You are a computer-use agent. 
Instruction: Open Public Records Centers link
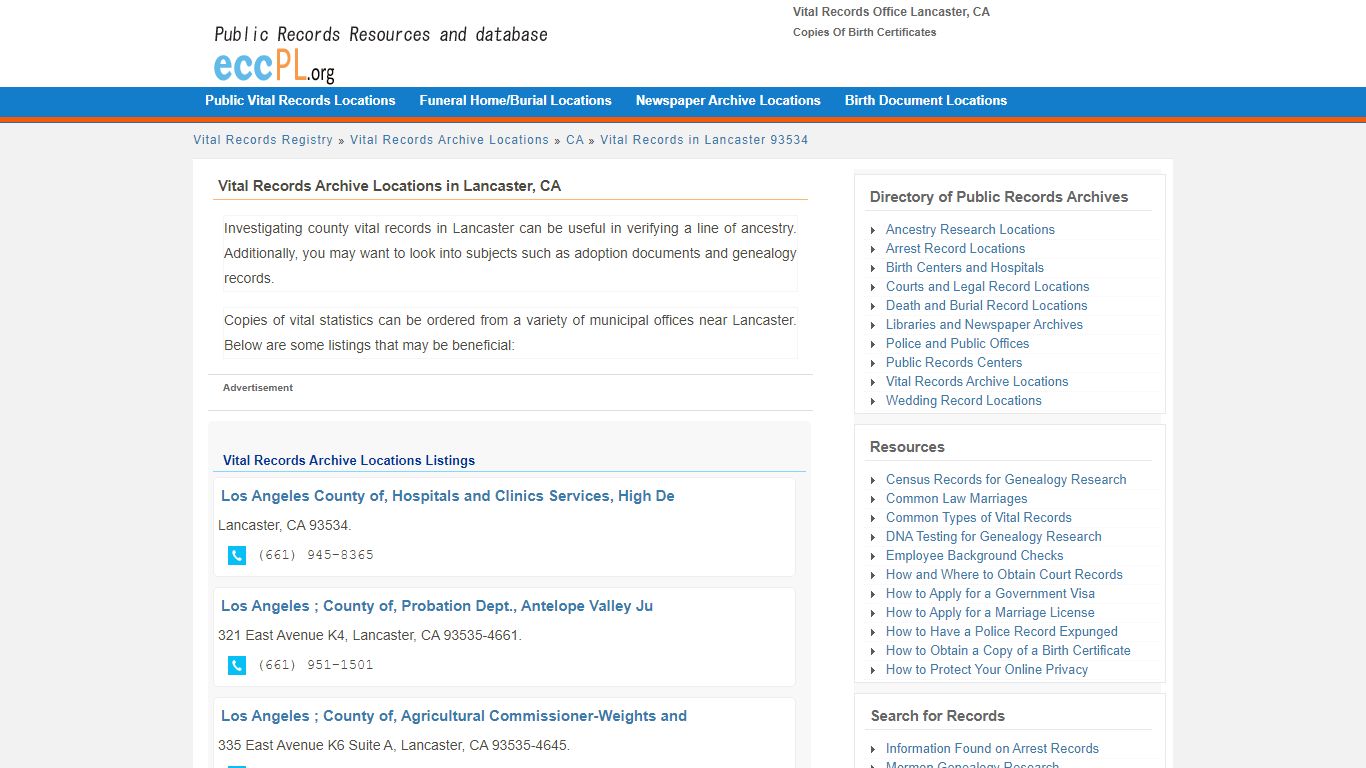pos(954,362)
